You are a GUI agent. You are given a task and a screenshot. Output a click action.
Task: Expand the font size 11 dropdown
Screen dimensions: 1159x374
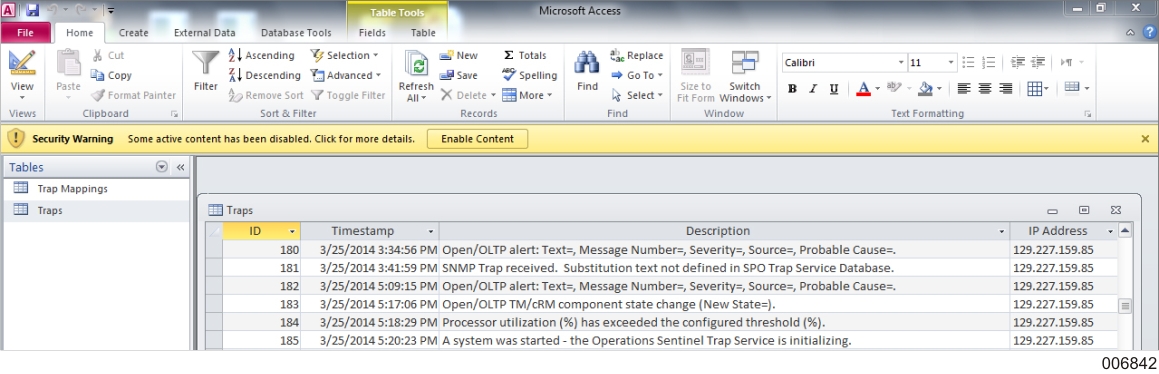(x=951, y=63)
